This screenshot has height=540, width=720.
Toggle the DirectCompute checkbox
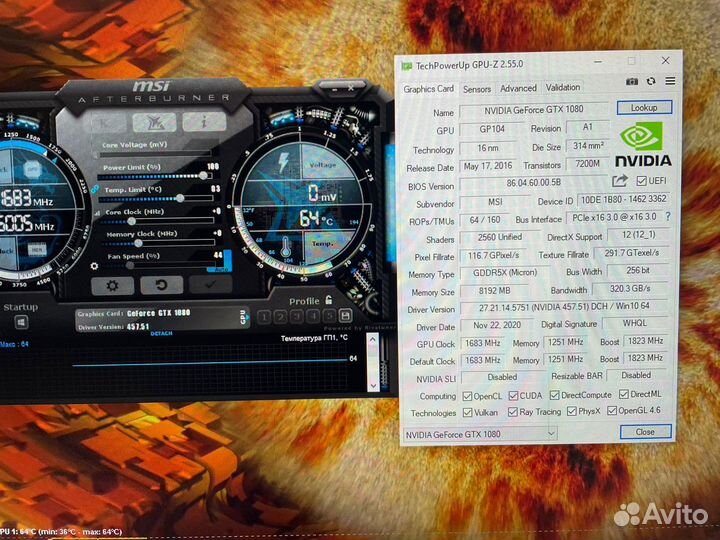coord(554,395)
